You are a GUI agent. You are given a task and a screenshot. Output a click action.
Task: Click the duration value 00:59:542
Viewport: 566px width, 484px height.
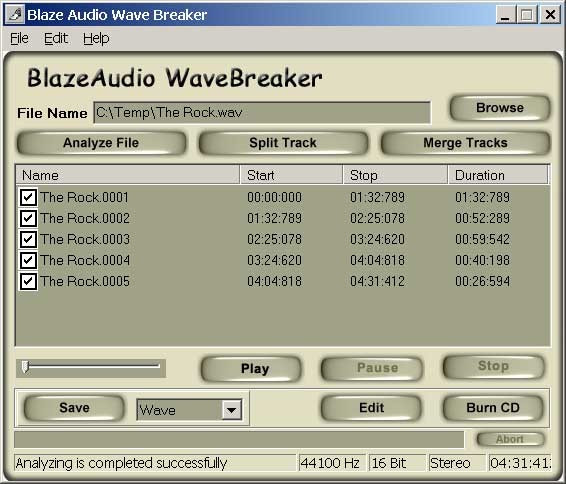click(x=483, y=239)
